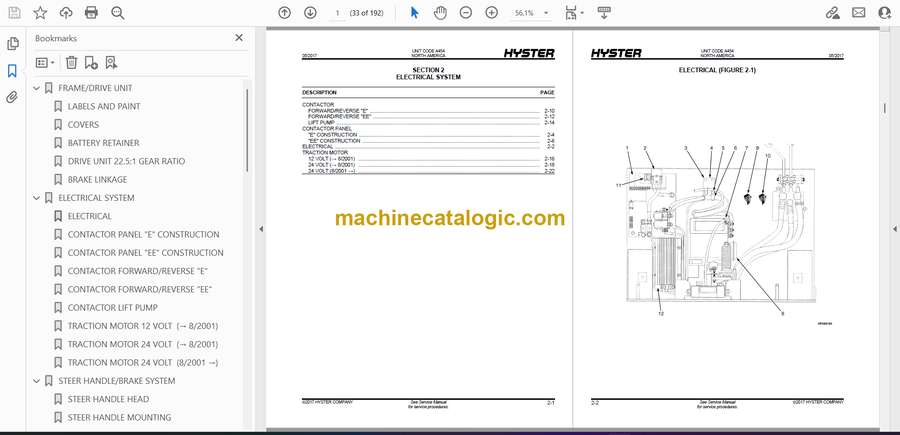Collapse the ELECTRICAL SYSTEM bookmark group
This screenshot has height=435, width=900.
click(37, 198)
